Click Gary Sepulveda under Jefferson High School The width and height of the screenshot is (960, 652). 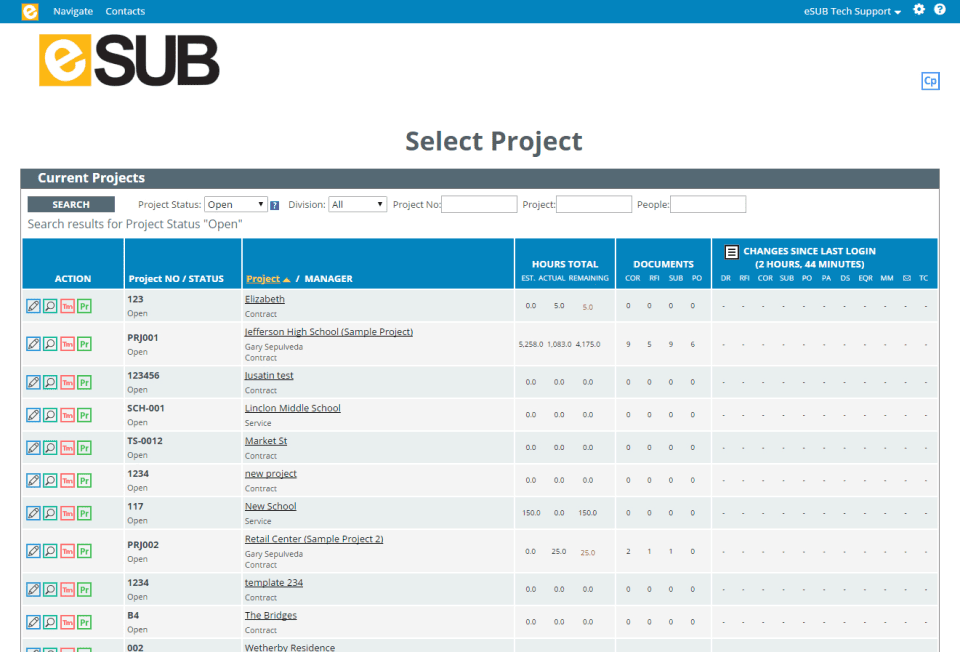coord(274,347)
